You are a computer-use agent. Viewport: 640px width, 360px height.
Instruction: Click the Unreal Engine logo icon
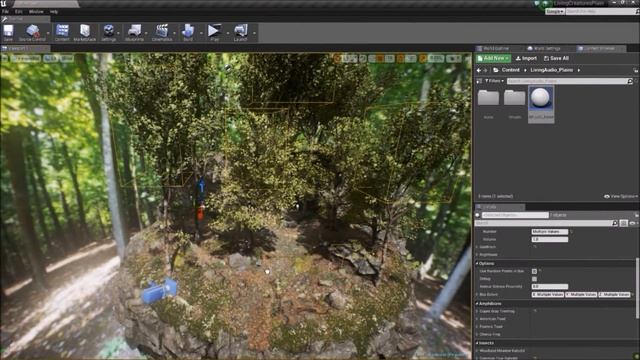[4, 4]
